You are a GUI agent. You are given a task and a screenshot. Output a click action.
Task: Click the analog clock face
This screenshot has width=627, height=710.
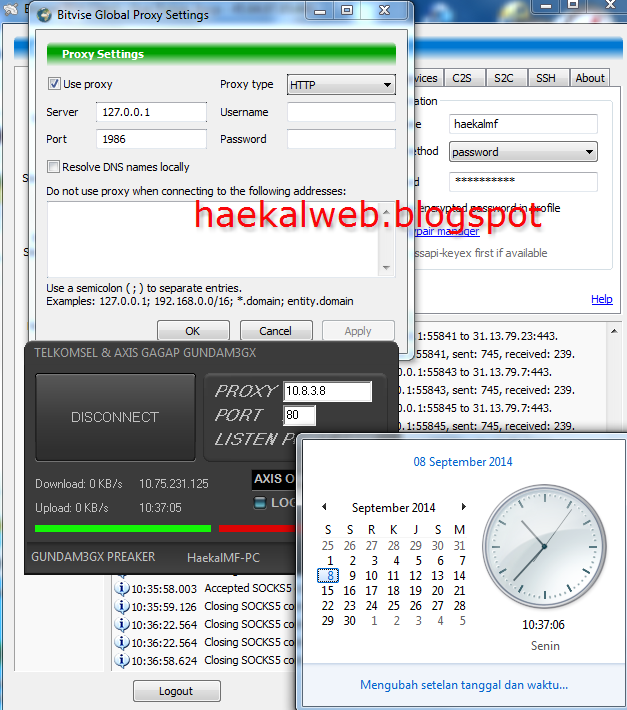tap(544, 546)
